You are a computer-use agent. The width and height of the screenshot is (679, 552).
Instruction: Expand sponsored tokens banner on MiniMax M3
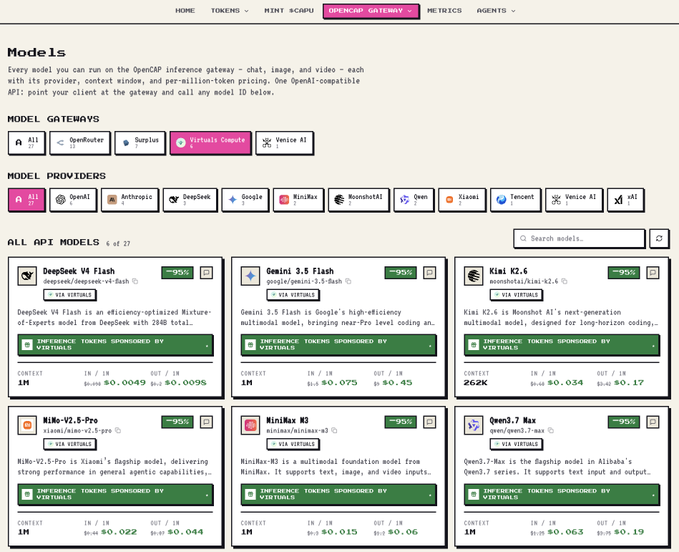pos(339,494)
